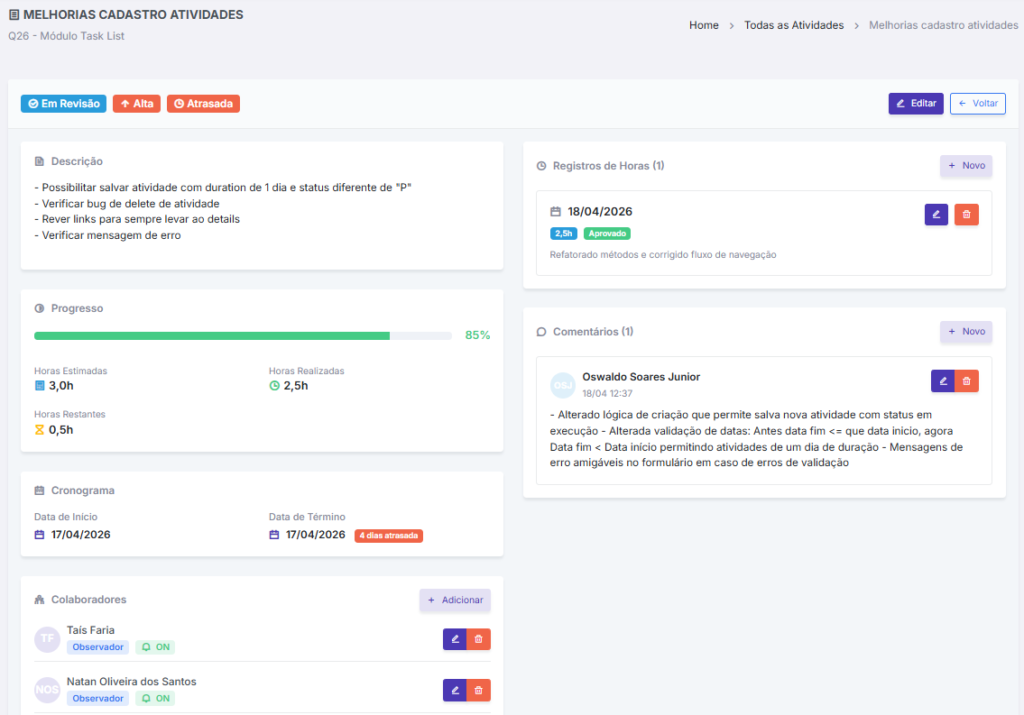
Task: Click Voltar to go back
Action: (977, 103)
